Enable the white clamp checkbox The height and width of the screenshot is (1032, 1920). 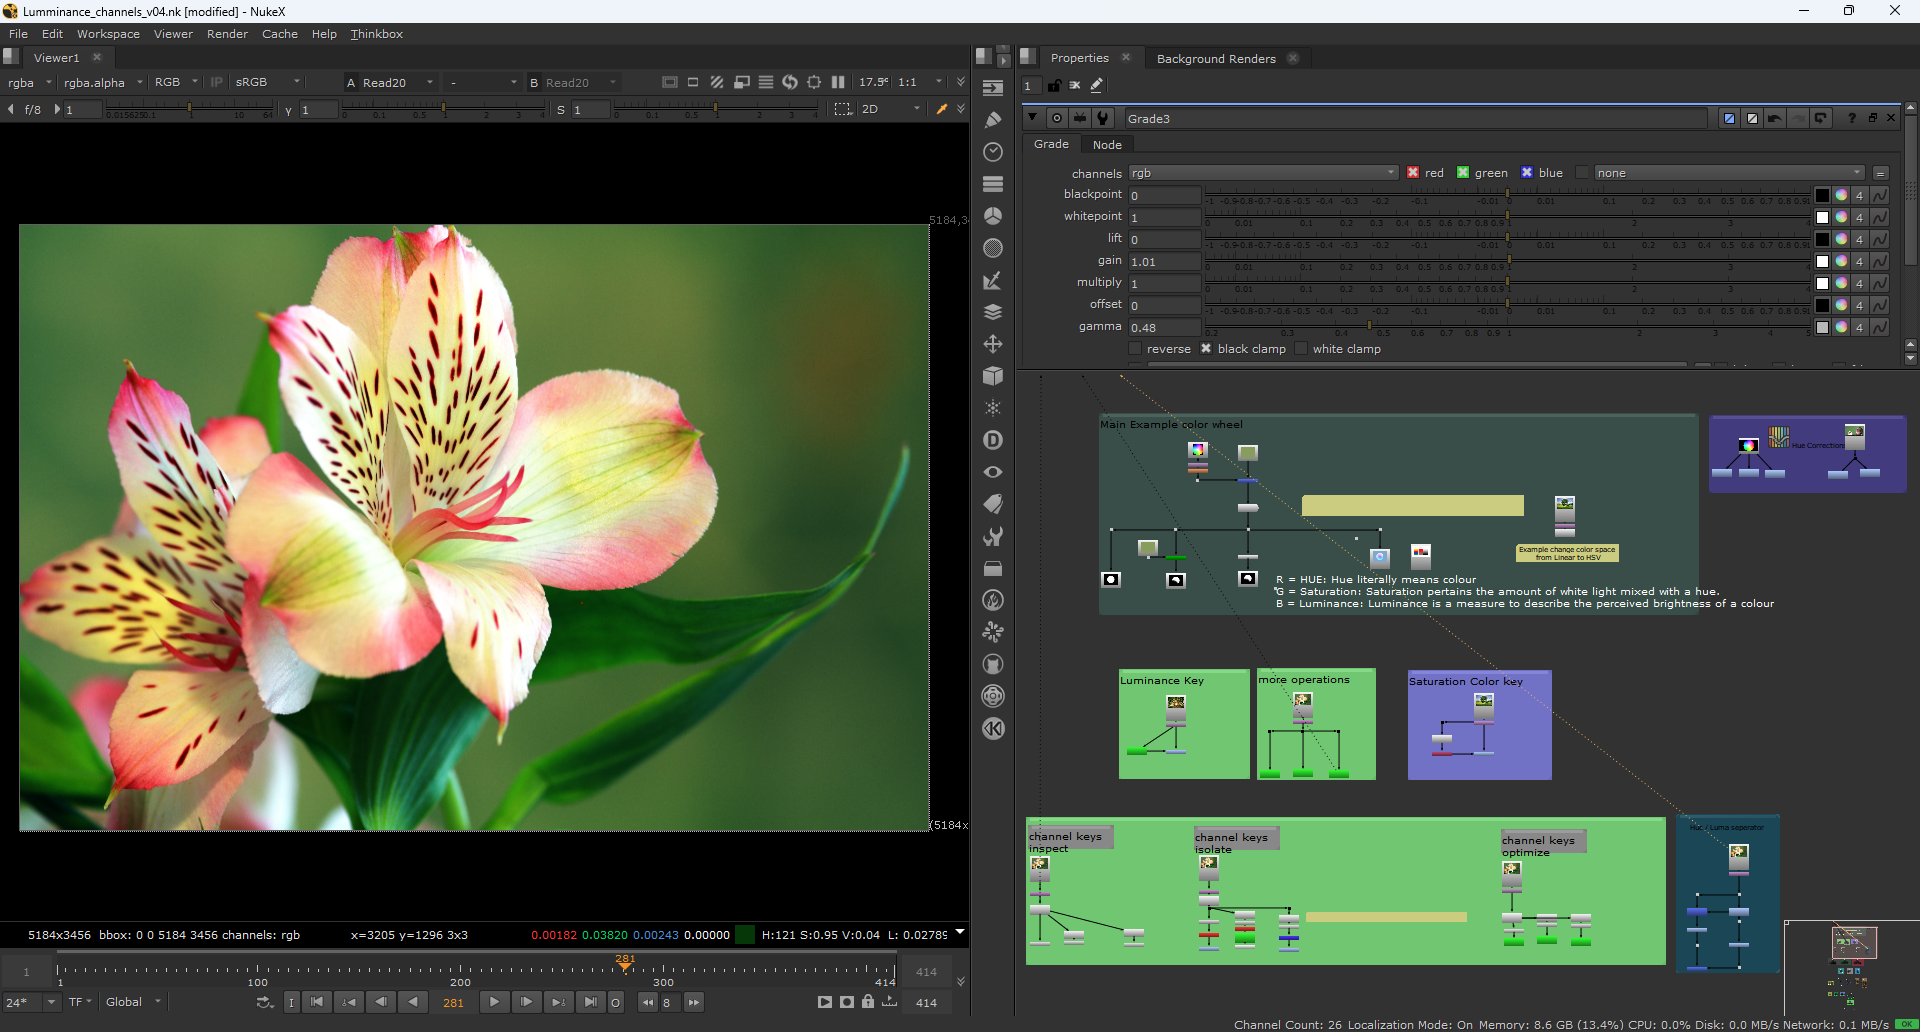[1301, 349]
